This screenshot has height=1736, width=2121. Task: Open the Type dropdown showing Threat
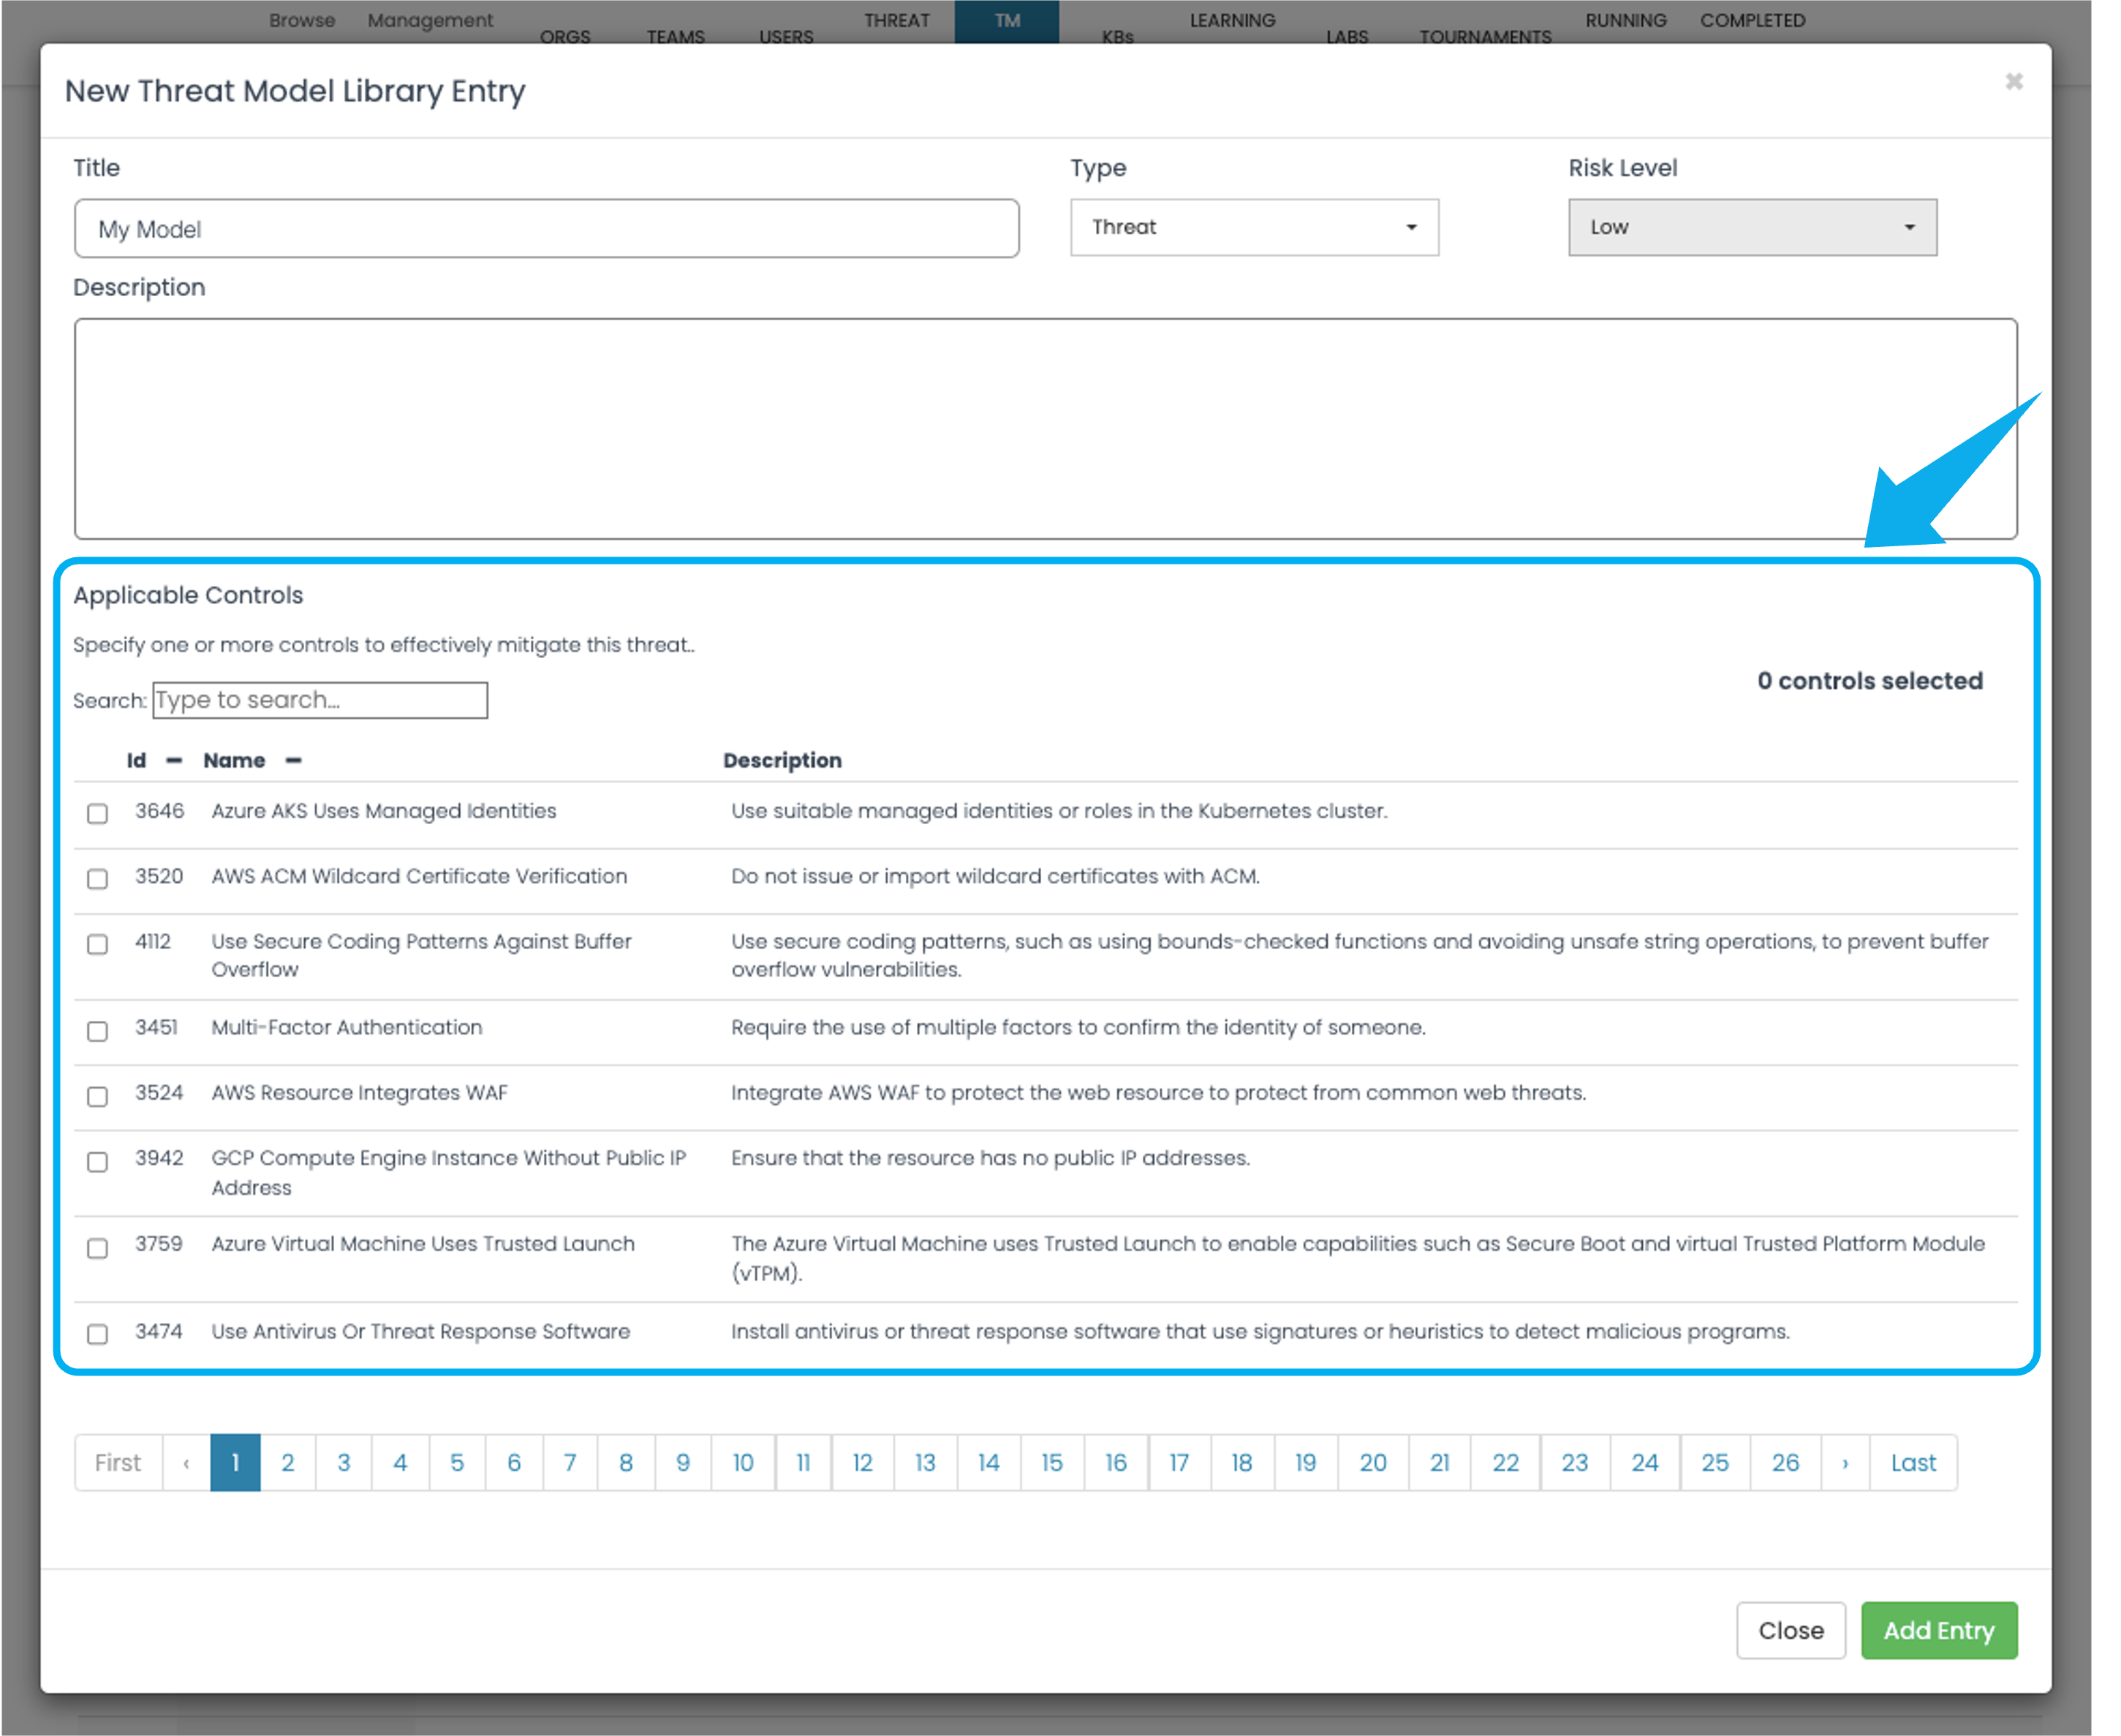point(1254,228)
